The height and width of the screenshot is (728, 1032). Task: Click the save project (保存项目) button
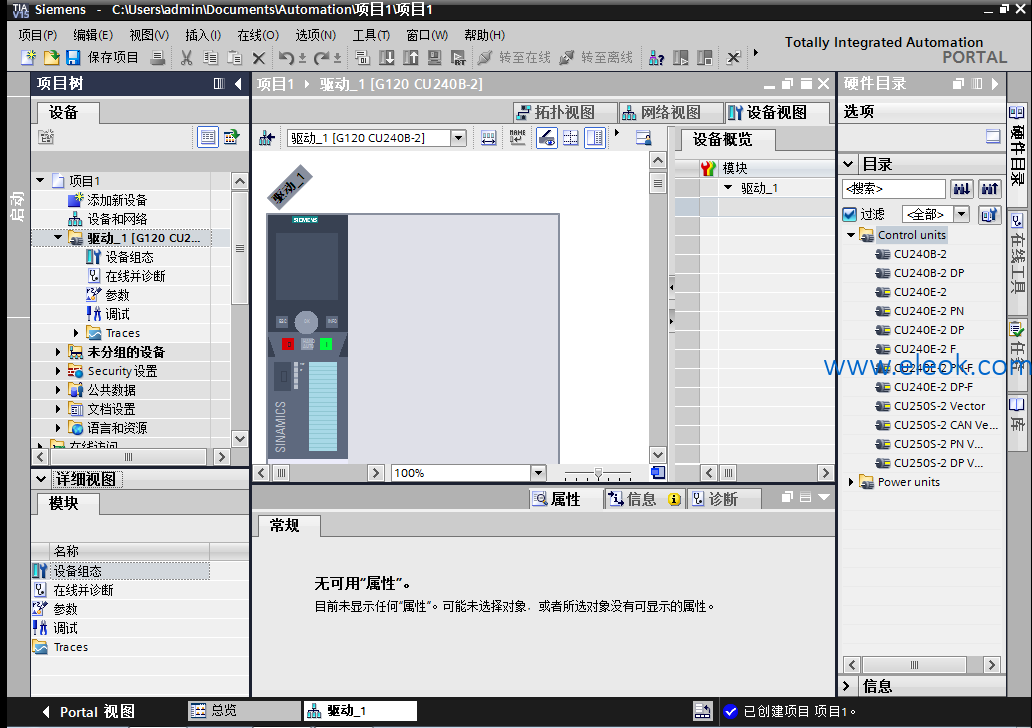tap(102, 58)
